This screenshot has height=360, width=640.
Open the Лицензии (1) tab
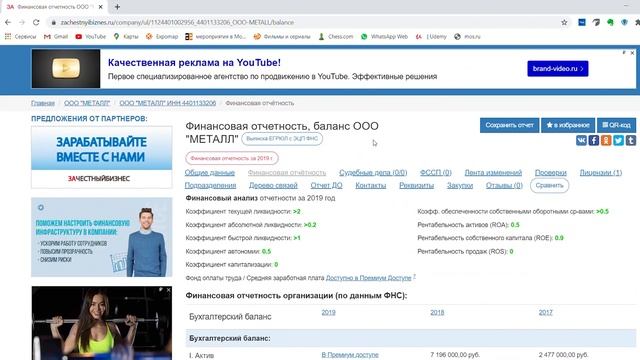(601, 173)
